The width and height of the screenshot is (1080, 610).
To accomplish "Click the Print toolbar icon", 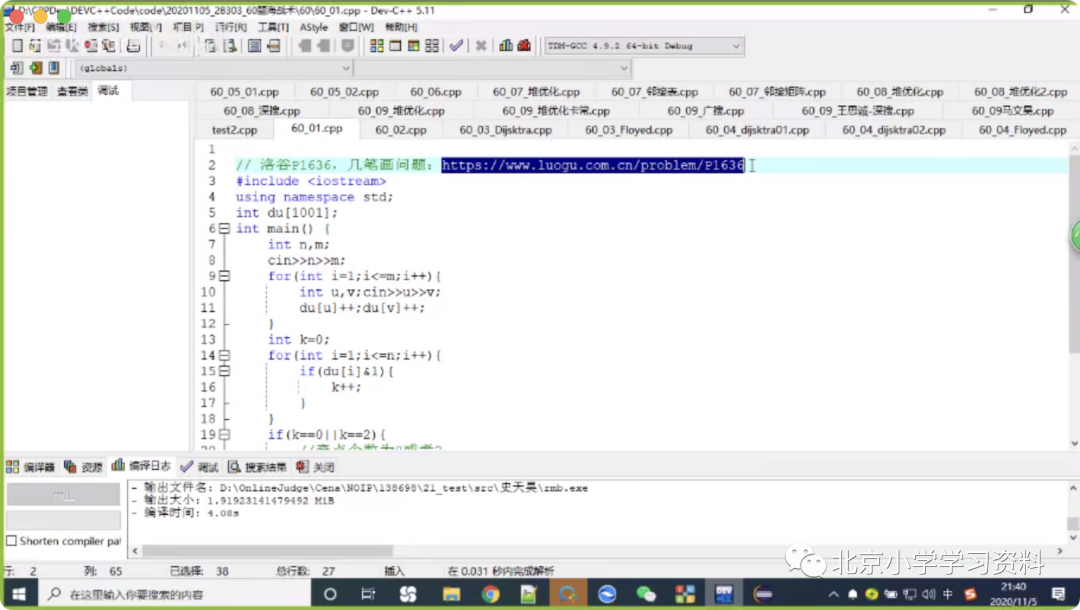I will [x=133, y=45].
